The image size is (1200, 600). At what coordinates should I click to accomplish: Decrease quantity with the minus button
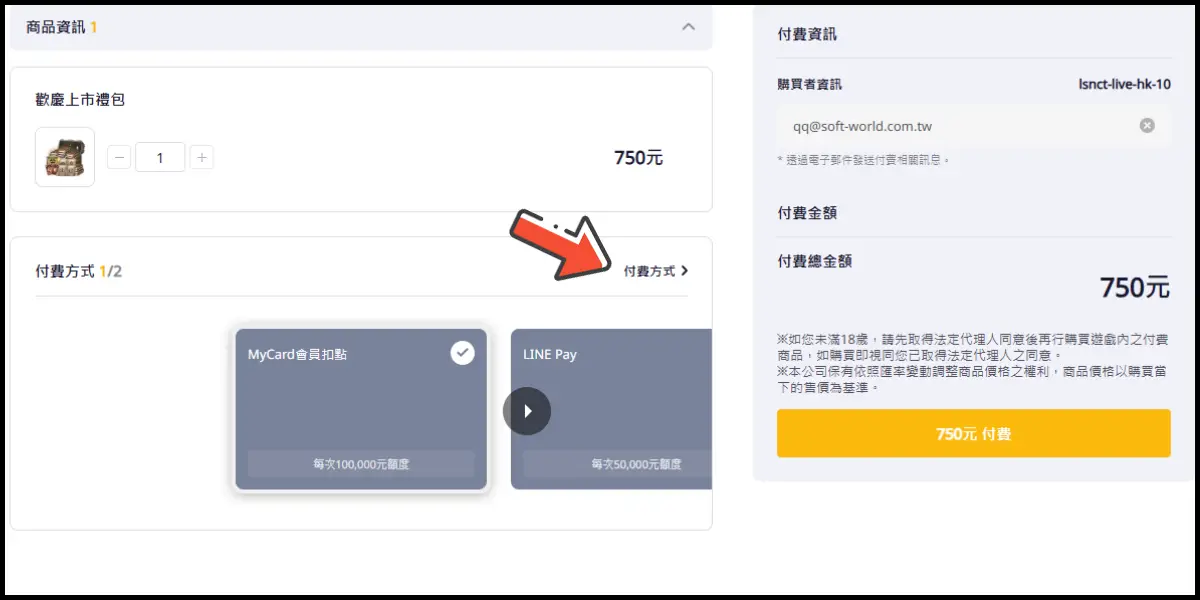[119, 157]
